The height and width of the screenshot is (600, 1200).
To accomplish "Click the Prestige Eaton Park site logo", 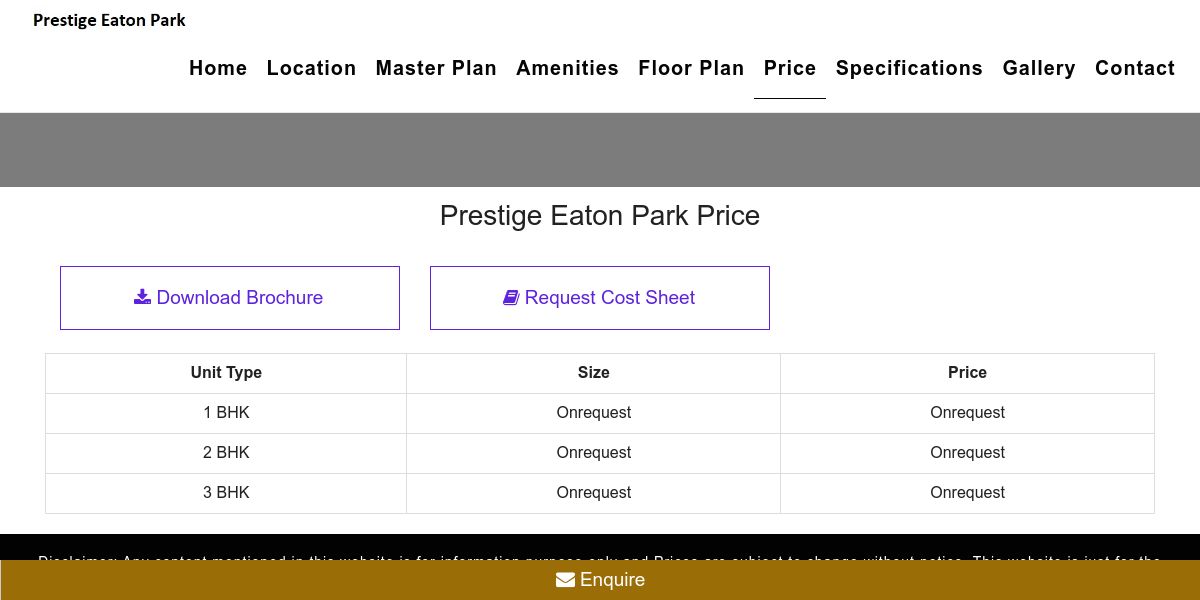I will [x=109, y=20].
